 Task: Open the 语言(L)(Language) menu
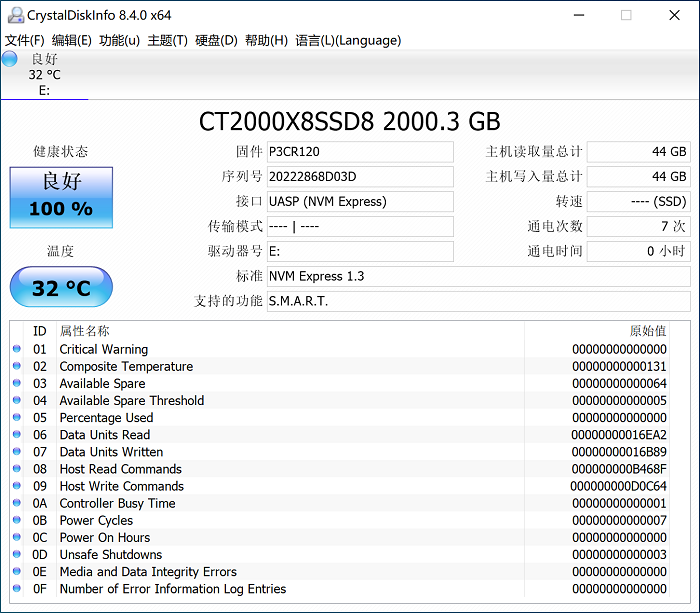point(348,40)
